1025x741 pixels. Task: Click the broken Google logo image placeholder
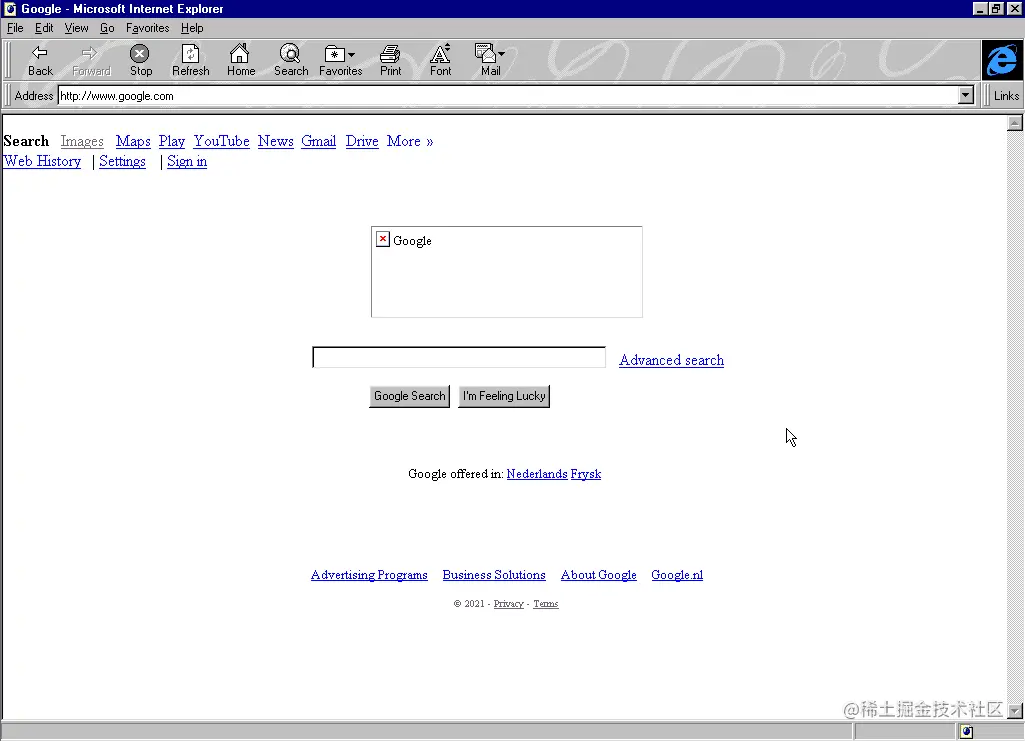pos(506,272)
